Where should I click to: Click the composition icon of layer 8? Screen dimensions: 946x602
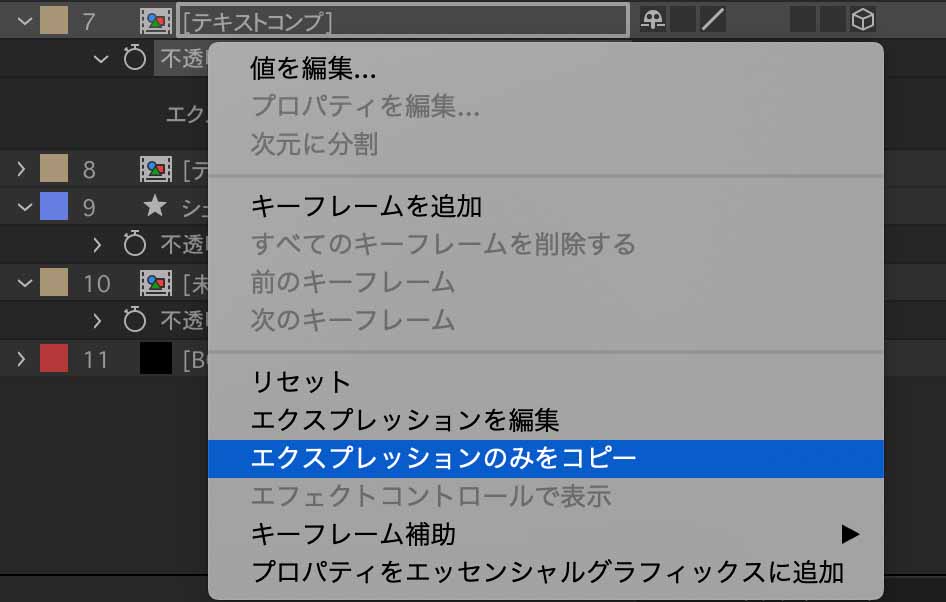(x=156, y=170)
